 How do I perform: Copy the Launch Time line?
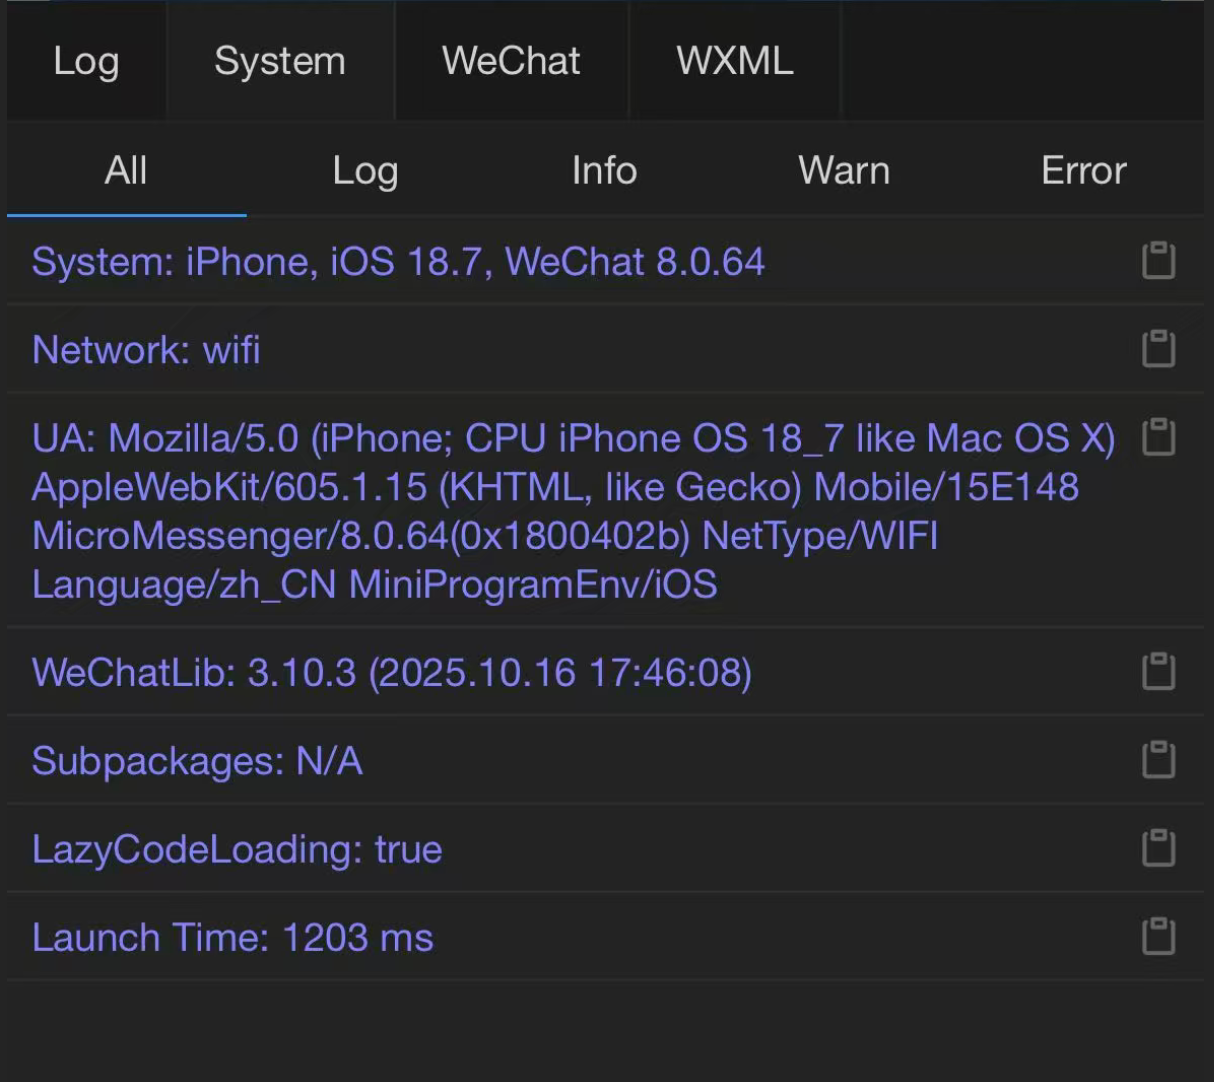(1158, 936)
